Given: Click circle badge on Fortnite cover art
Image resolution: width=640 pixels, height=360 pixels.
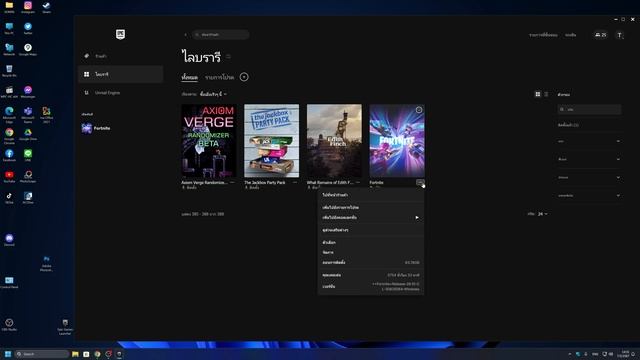Looking at the screenshot, I should 419,110.
